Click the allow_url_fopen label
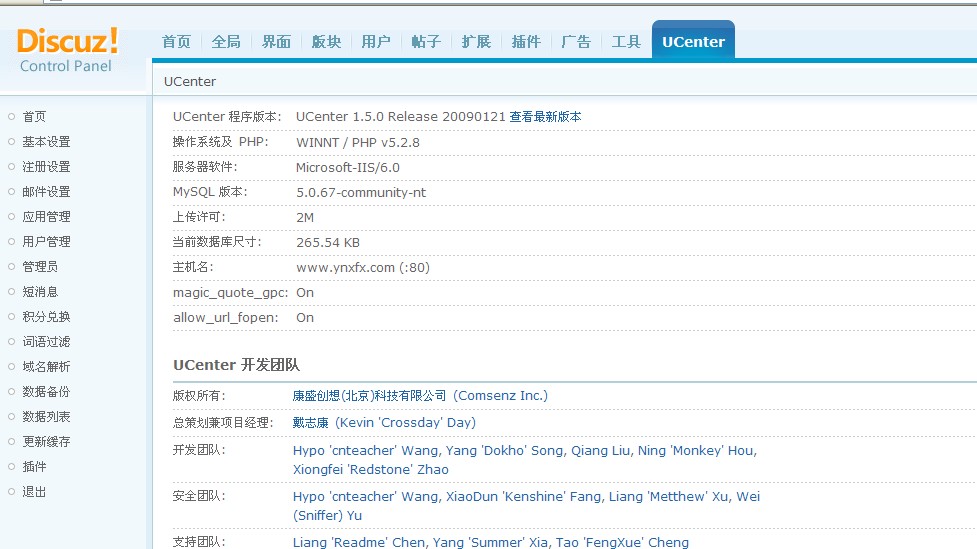977x549 pixels. click(225, 318)
